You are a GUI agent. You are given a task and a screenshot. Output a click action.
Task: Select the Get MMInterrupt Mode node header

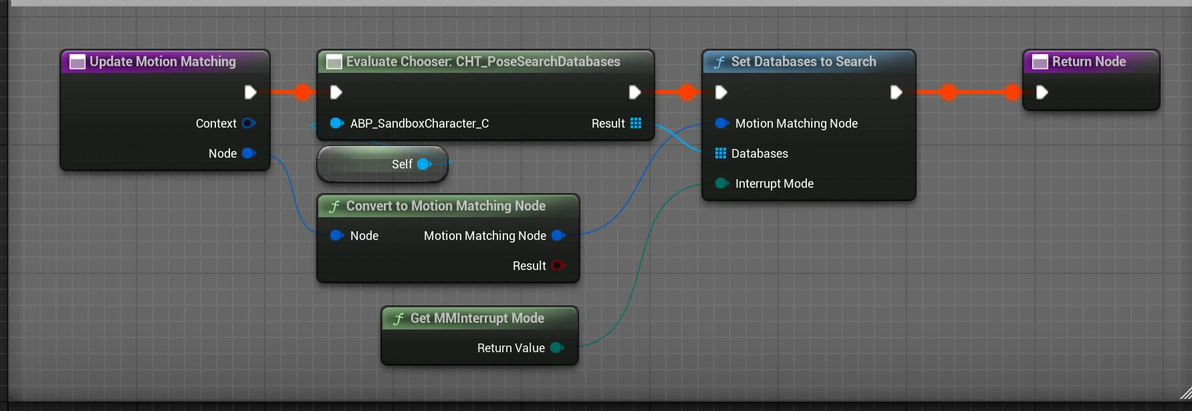(479, 318)
